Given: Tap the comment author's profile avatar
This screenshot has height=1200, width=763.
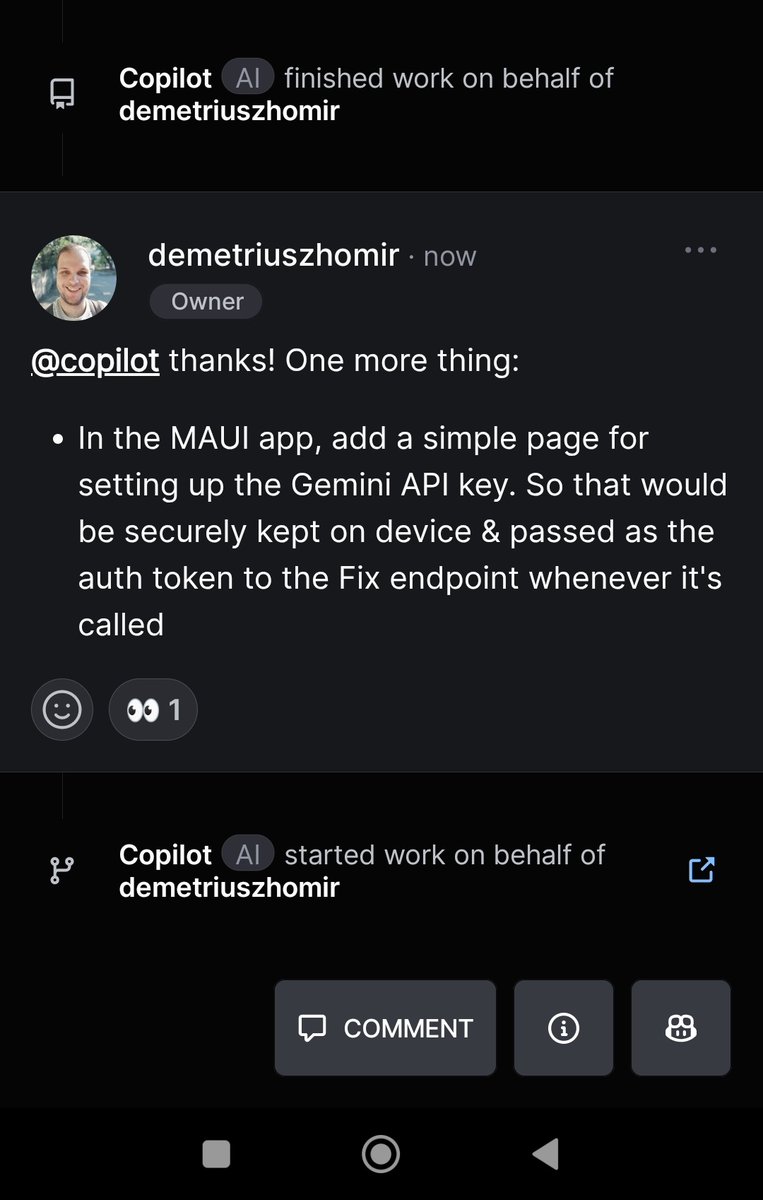Looking at the screenshot, I should pyautogui.click(x=74, y=278).
